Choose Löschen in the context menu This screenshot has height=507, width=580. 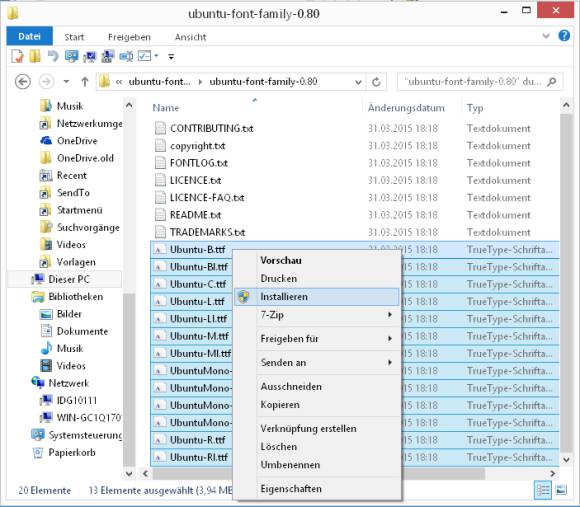(x=317, y=447)
